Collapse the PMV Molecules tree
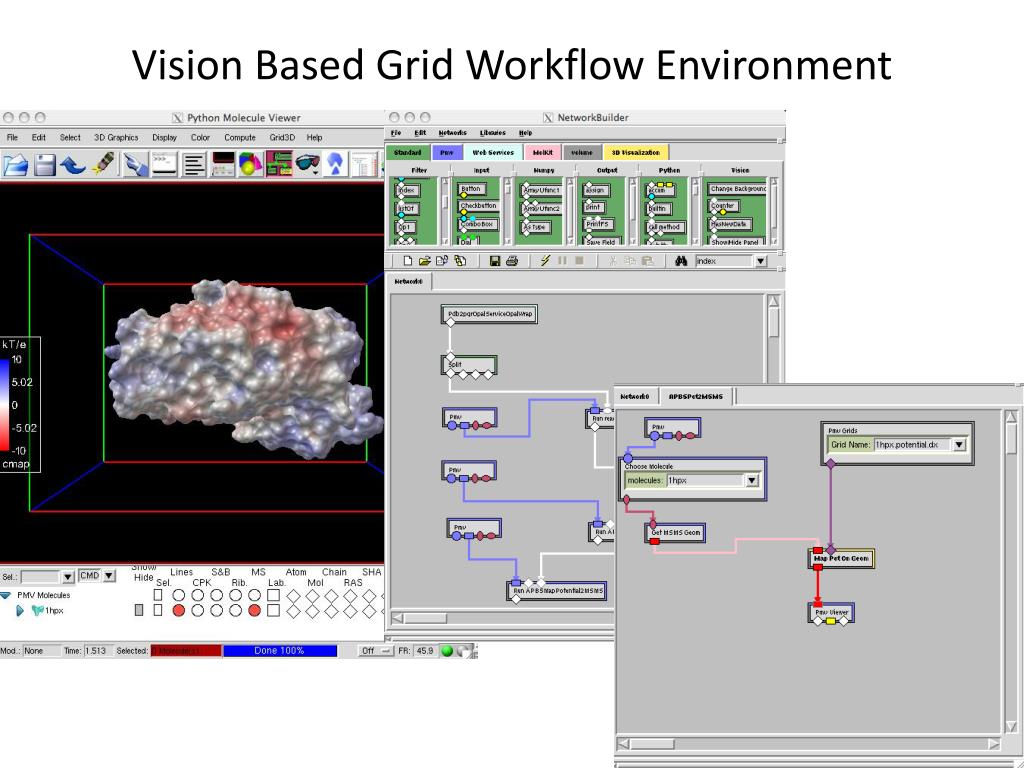1024x768 pixels. coord(6,596)
